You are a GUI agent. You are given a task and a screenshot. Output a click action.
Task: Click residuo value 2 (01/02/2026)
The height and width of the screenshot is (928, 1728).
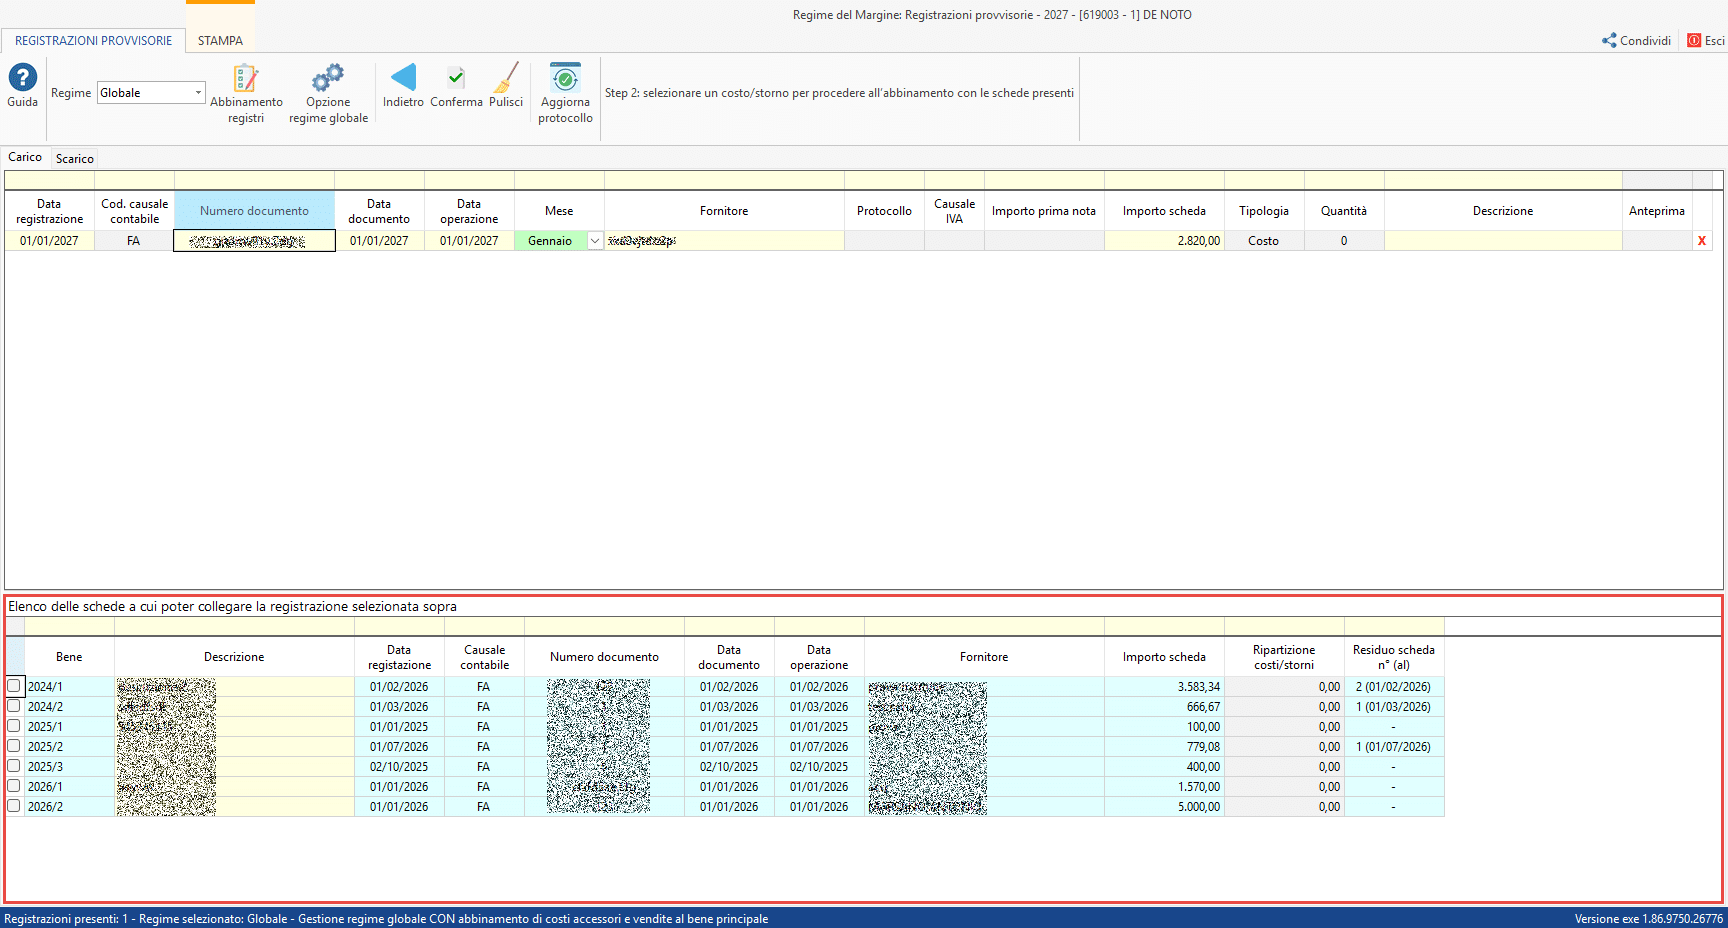(1394, 687)
